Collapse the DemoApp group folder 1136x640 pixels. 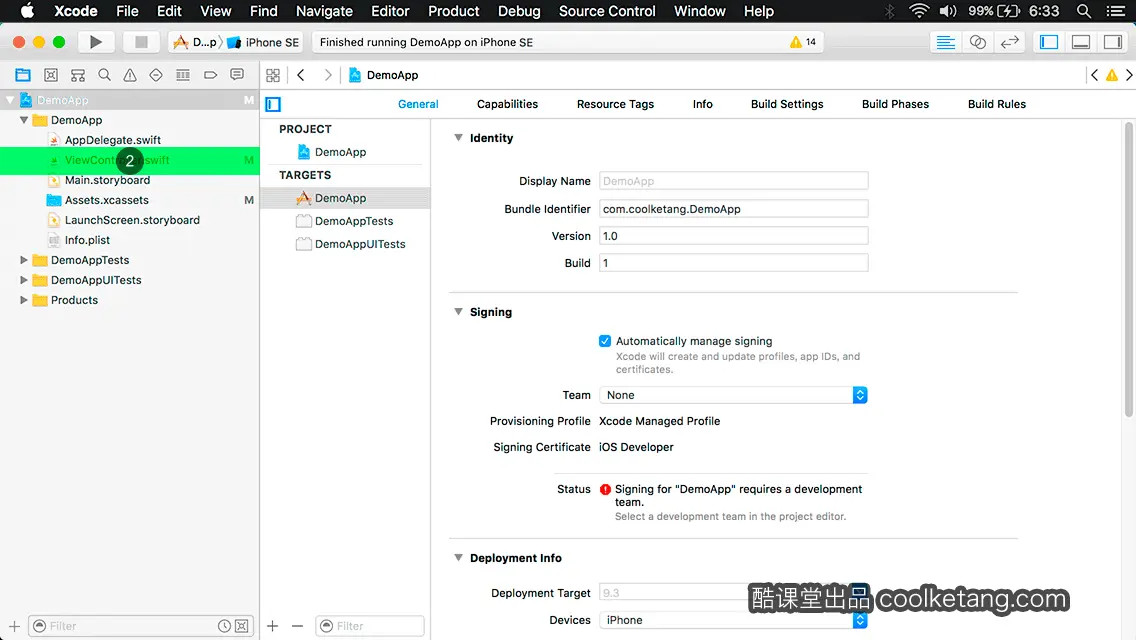[24, 120]
